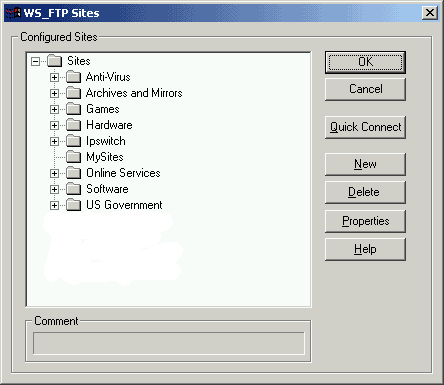Select the Software folder icon
Screen dimensions: 444x385
pos(73,189)
